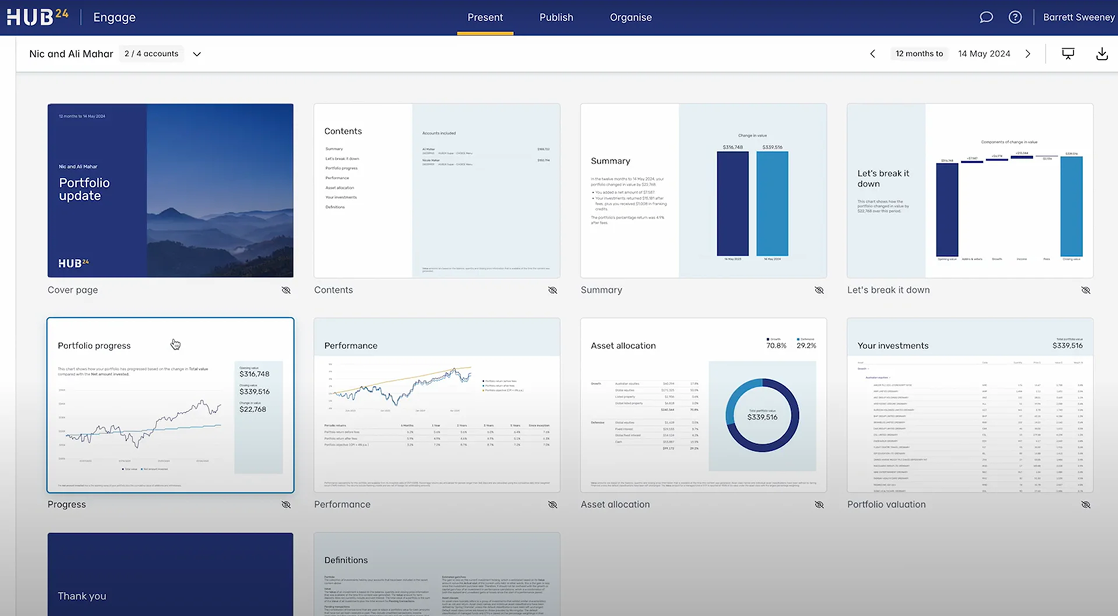The image size is (1118, 616).
Task: Open the 14 May 2024 date picker
Action: 983,54
